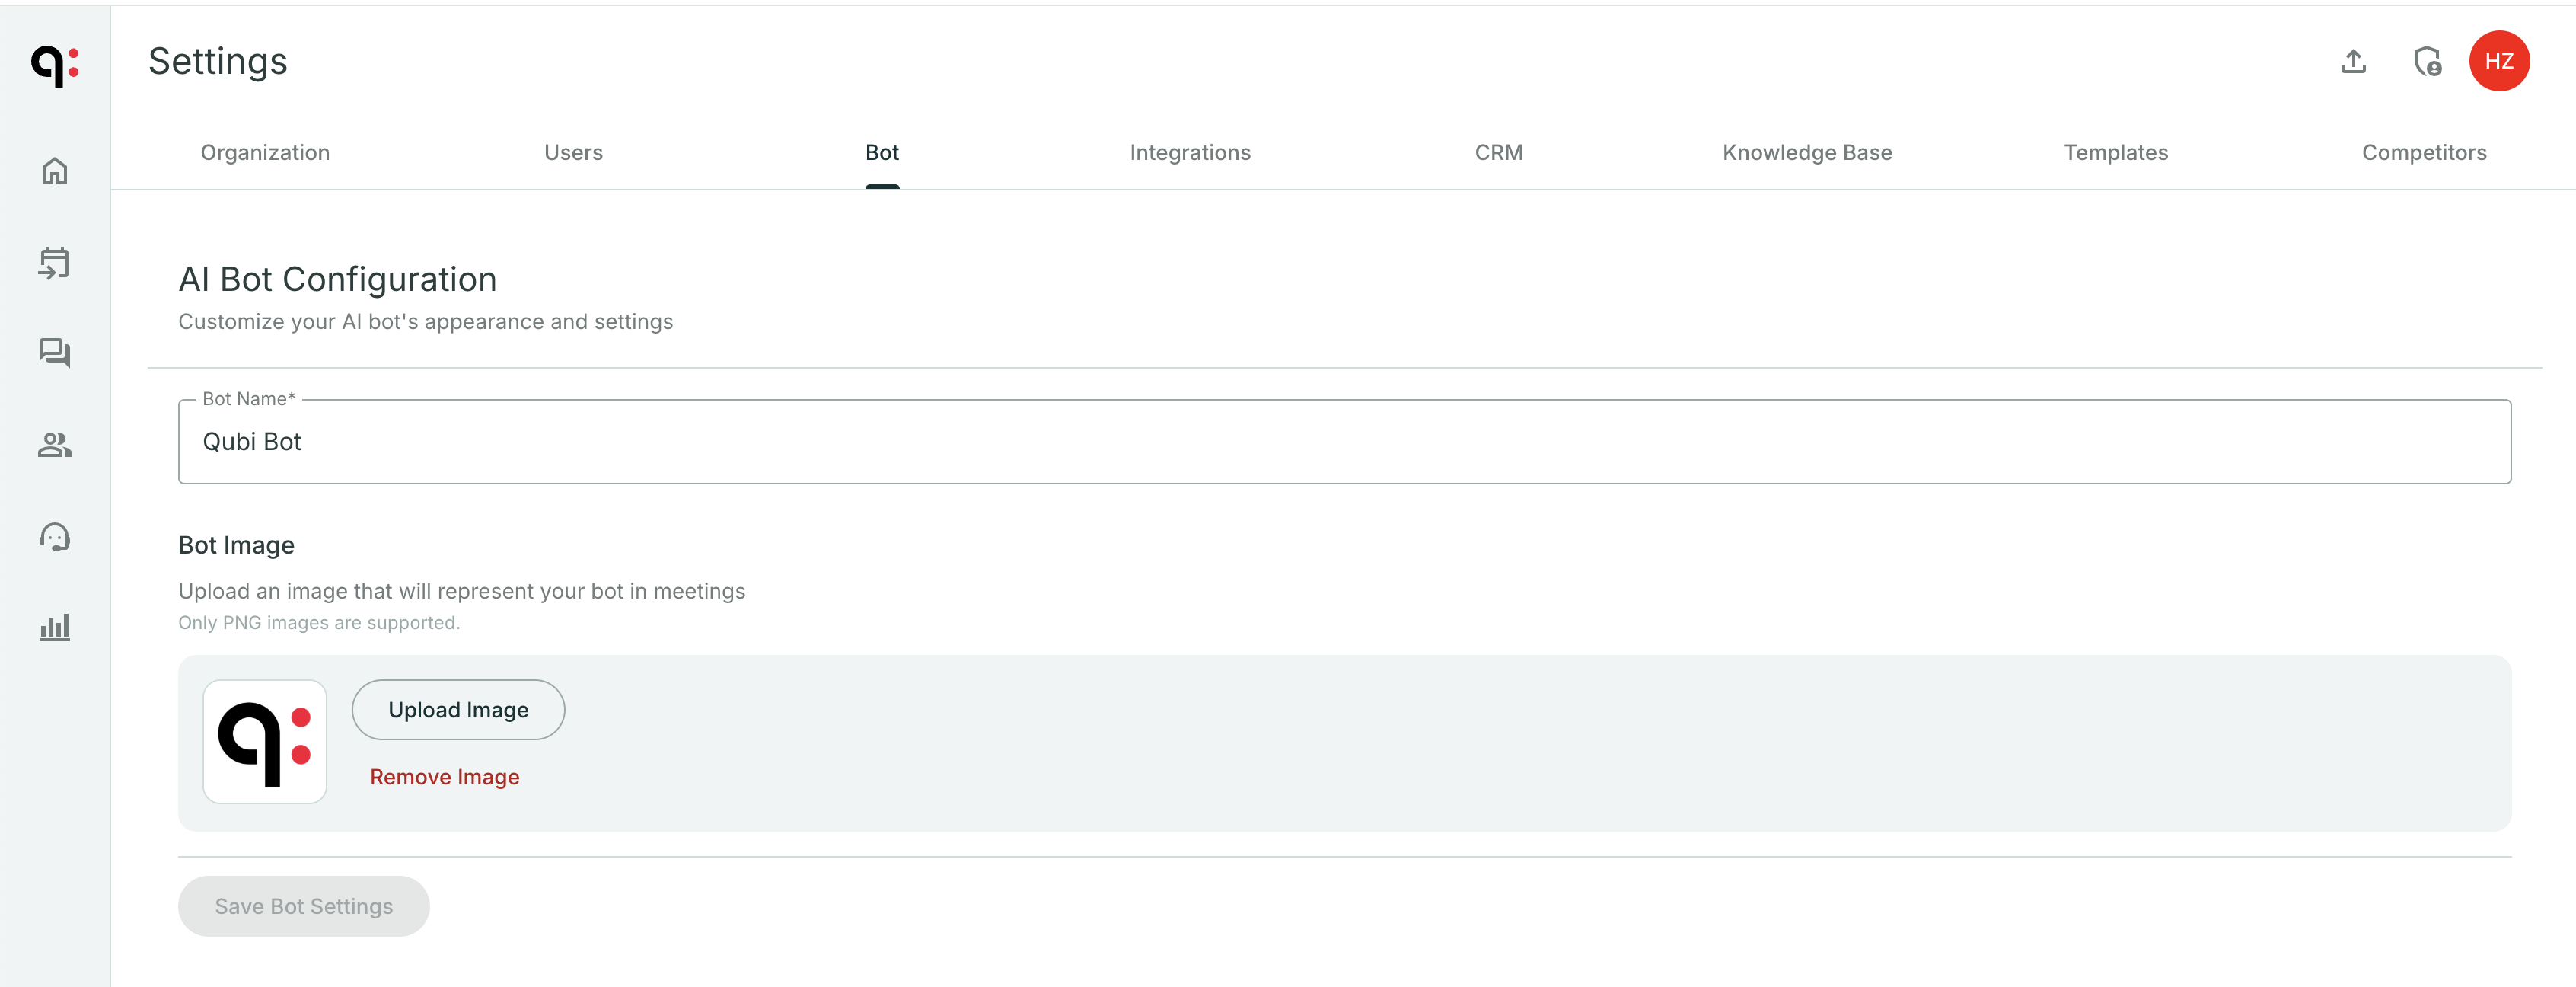Open the support headset icon in the sidebar
The height and width of the screenshot is (987, 2576).
click(x=55, y=536)
